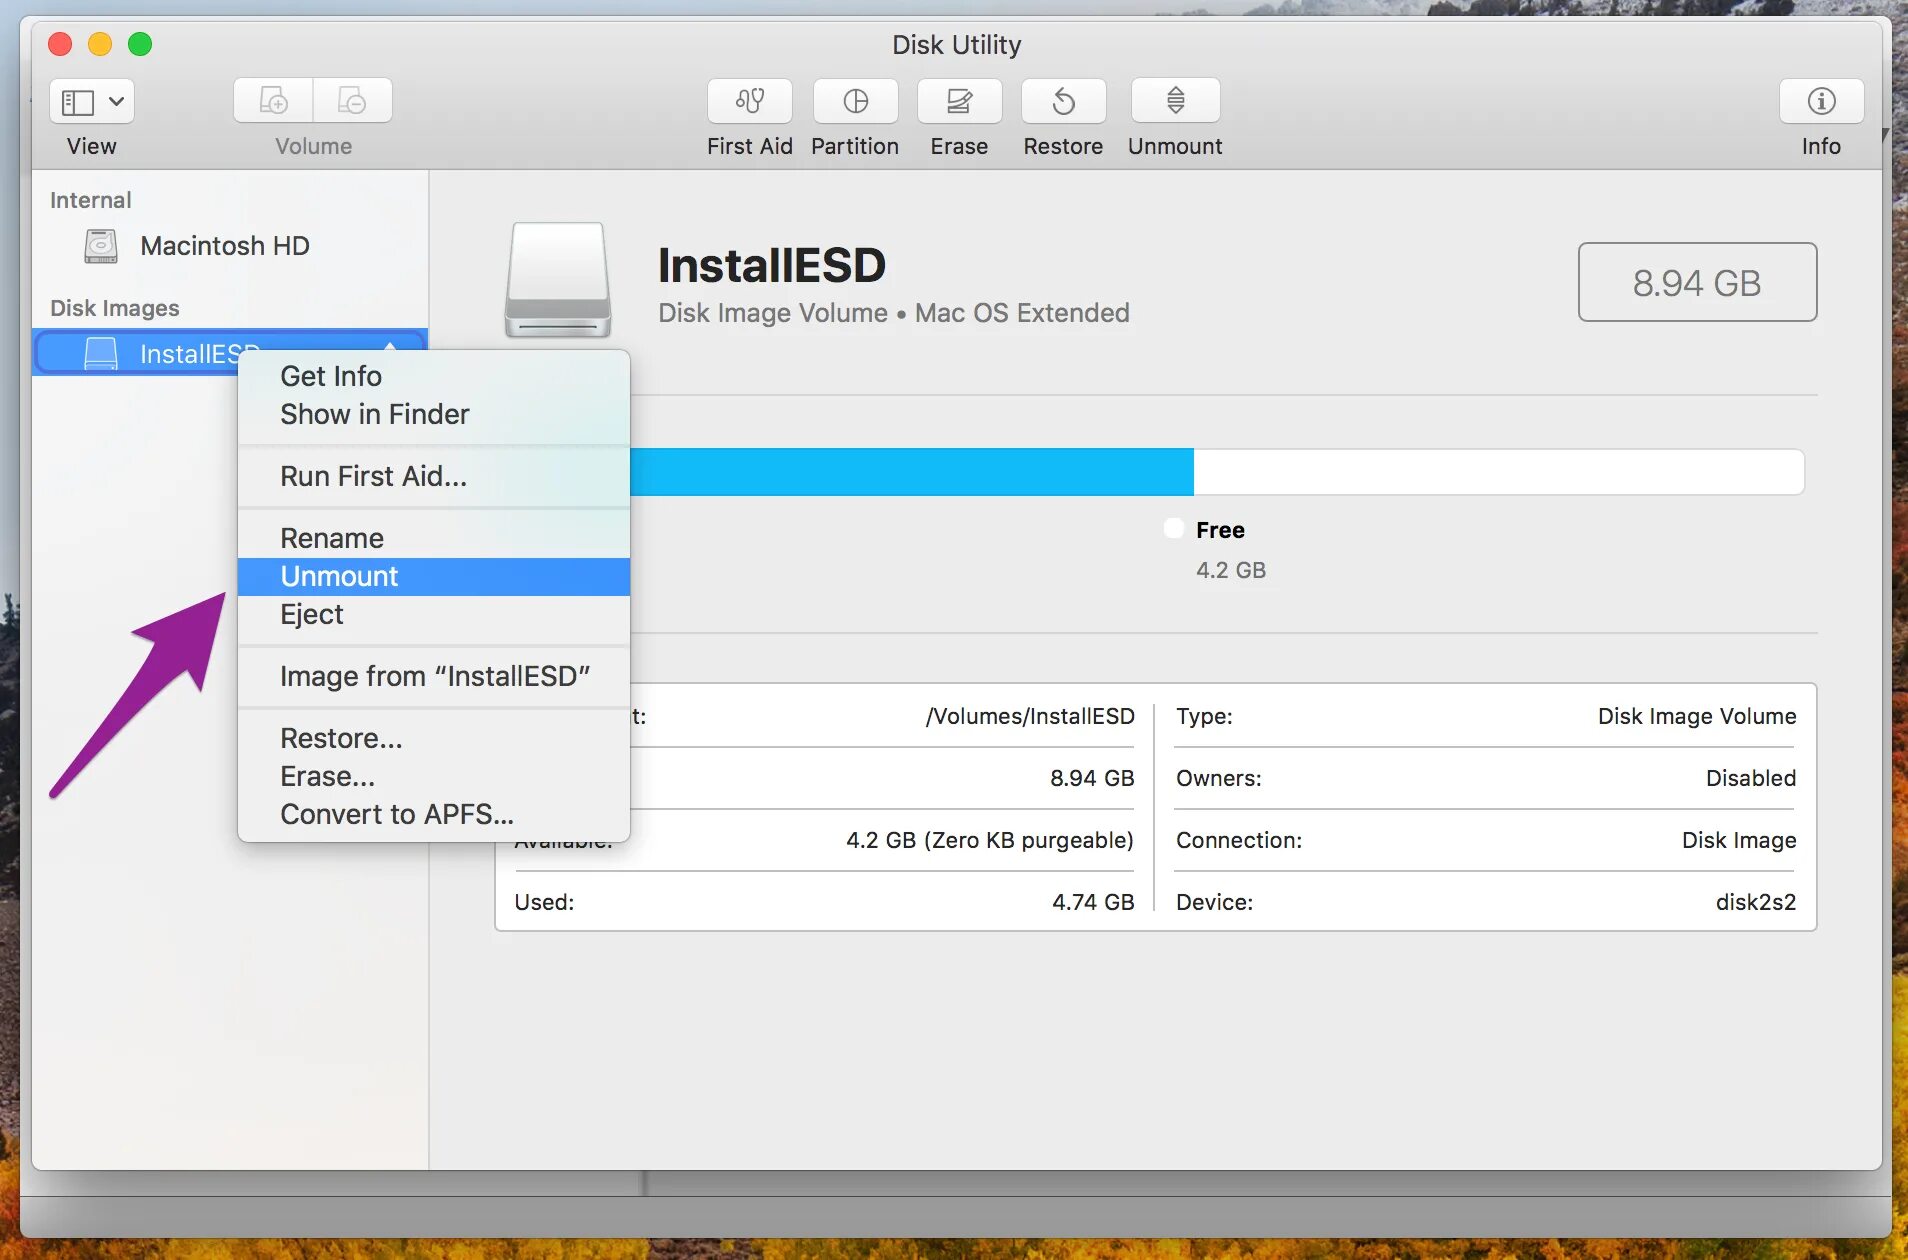1908x1260 pixels.
Task: Click the 4.2 GB (Zero KB purgeable) value
Action: pyautogui.click(x=990, y=840)
